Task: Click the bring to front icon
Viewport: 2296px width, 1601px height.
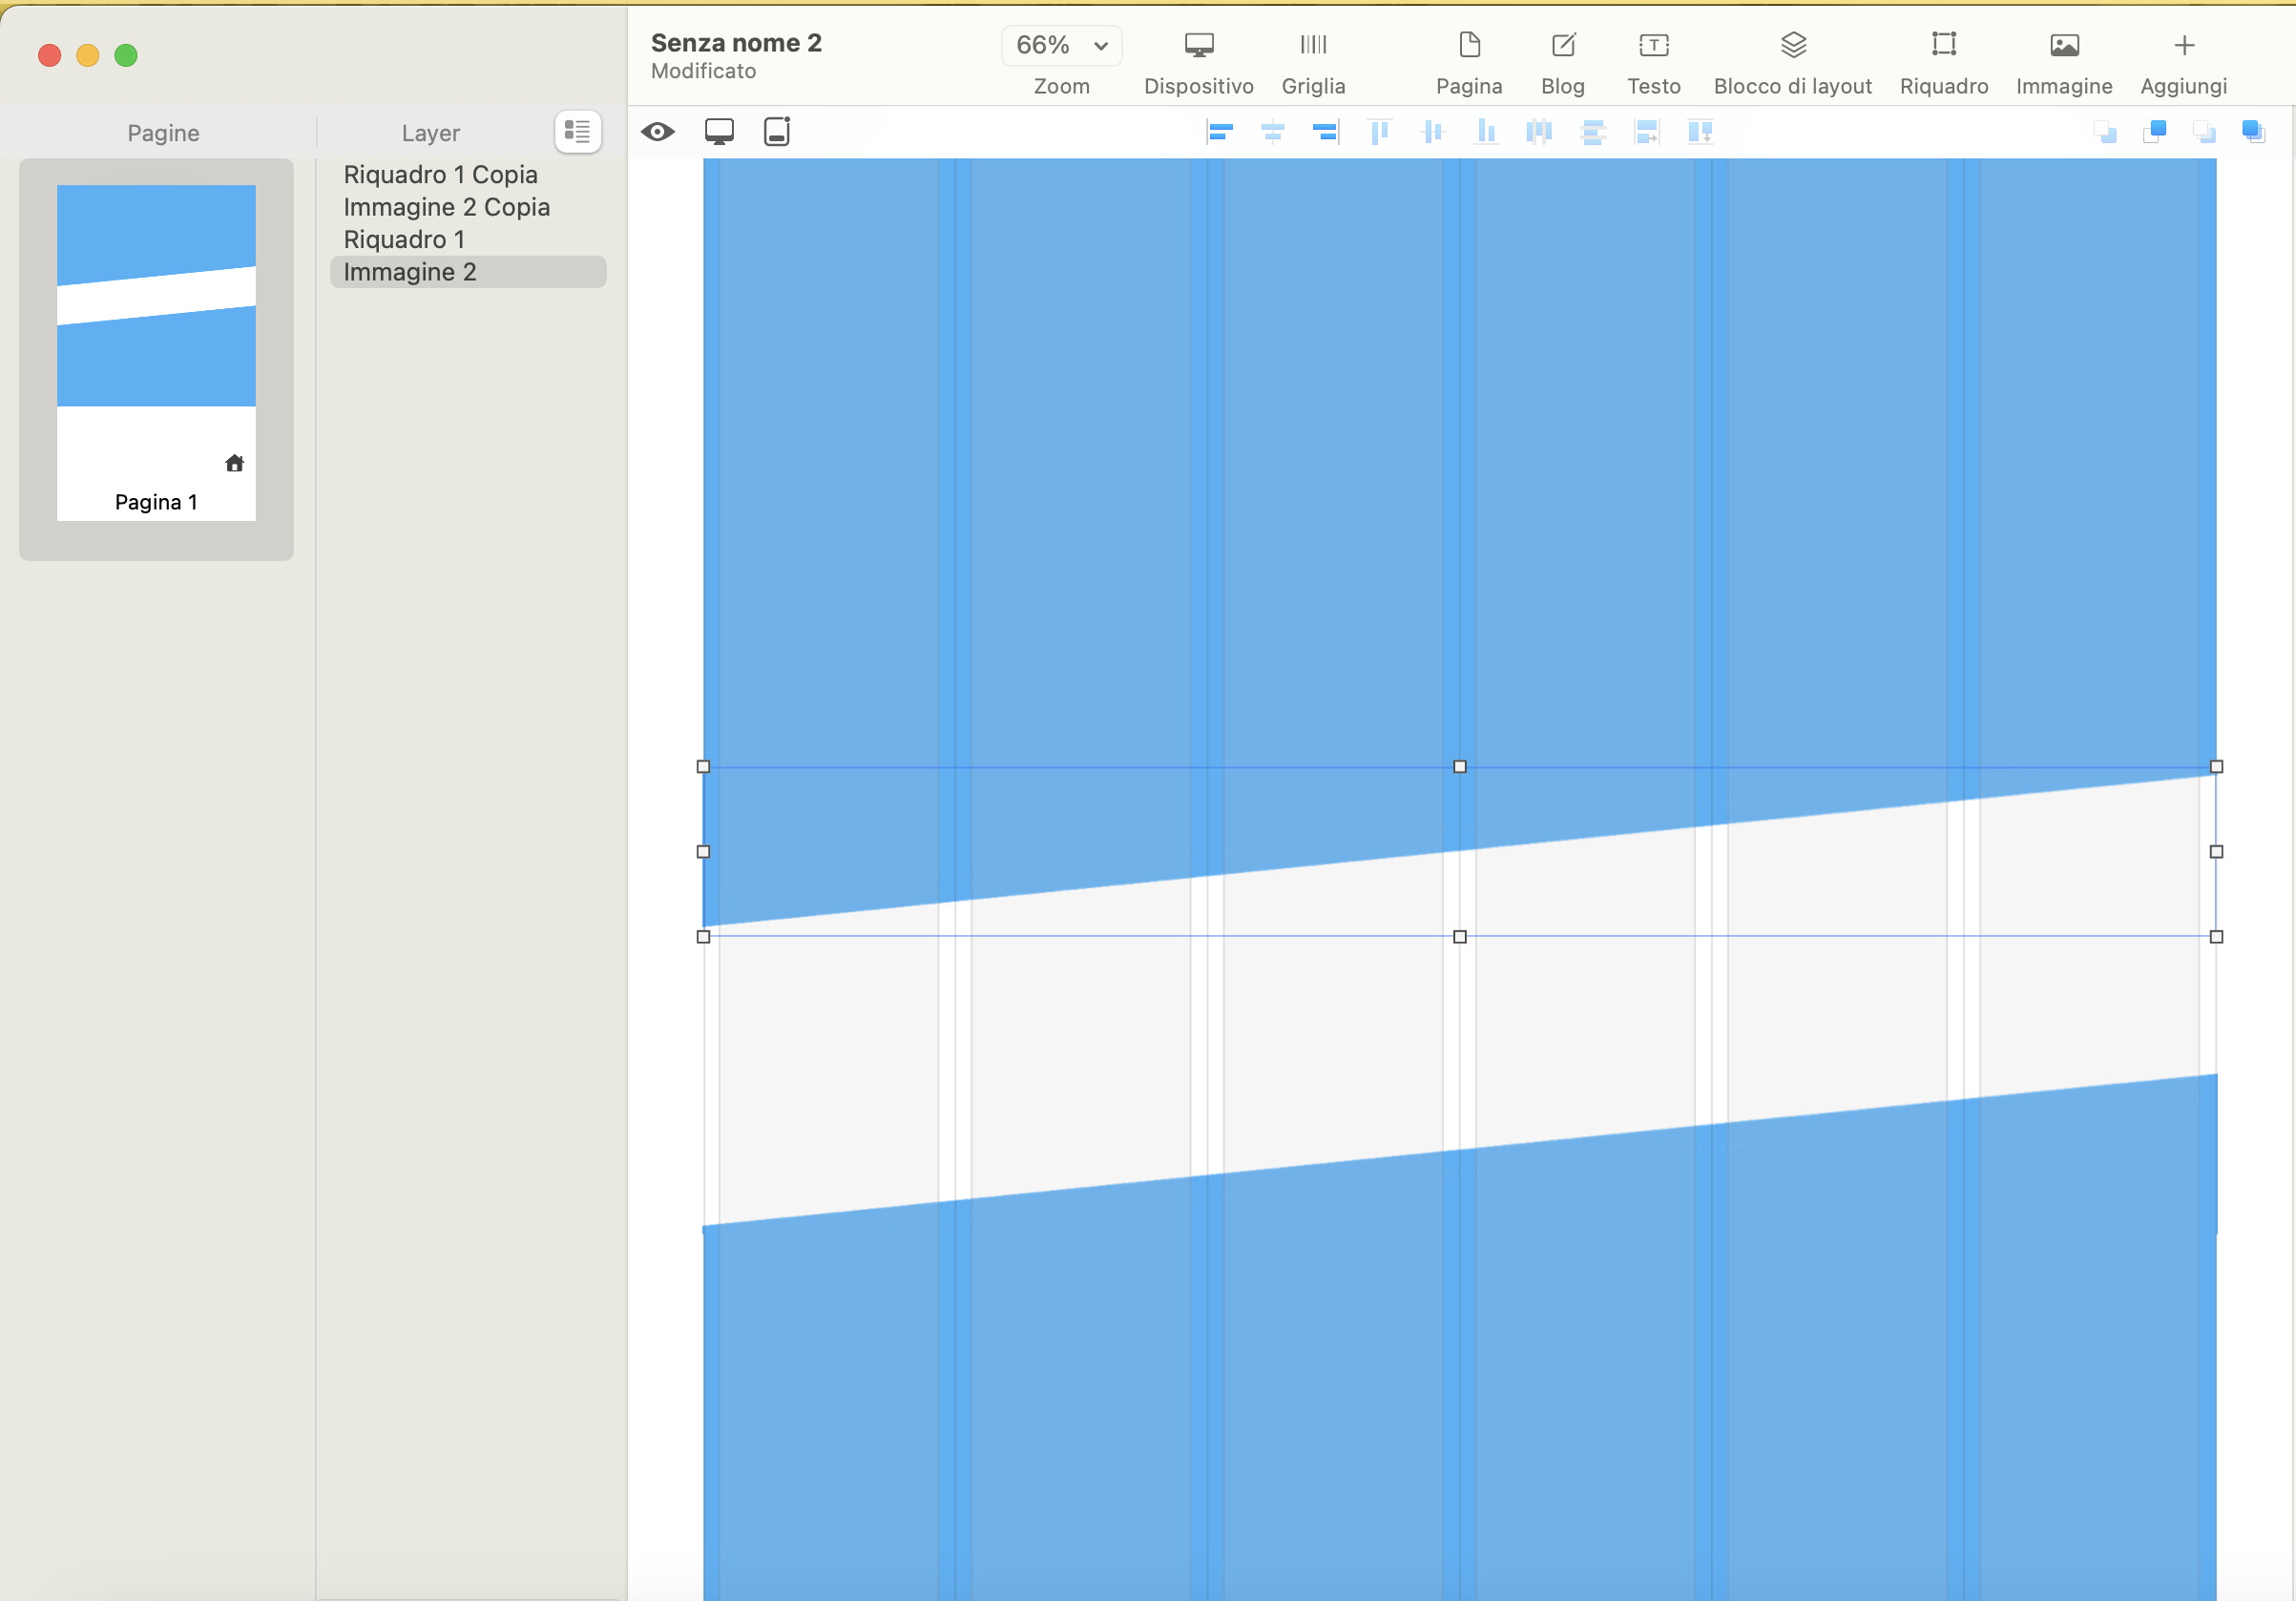Action: point(2254,132)
